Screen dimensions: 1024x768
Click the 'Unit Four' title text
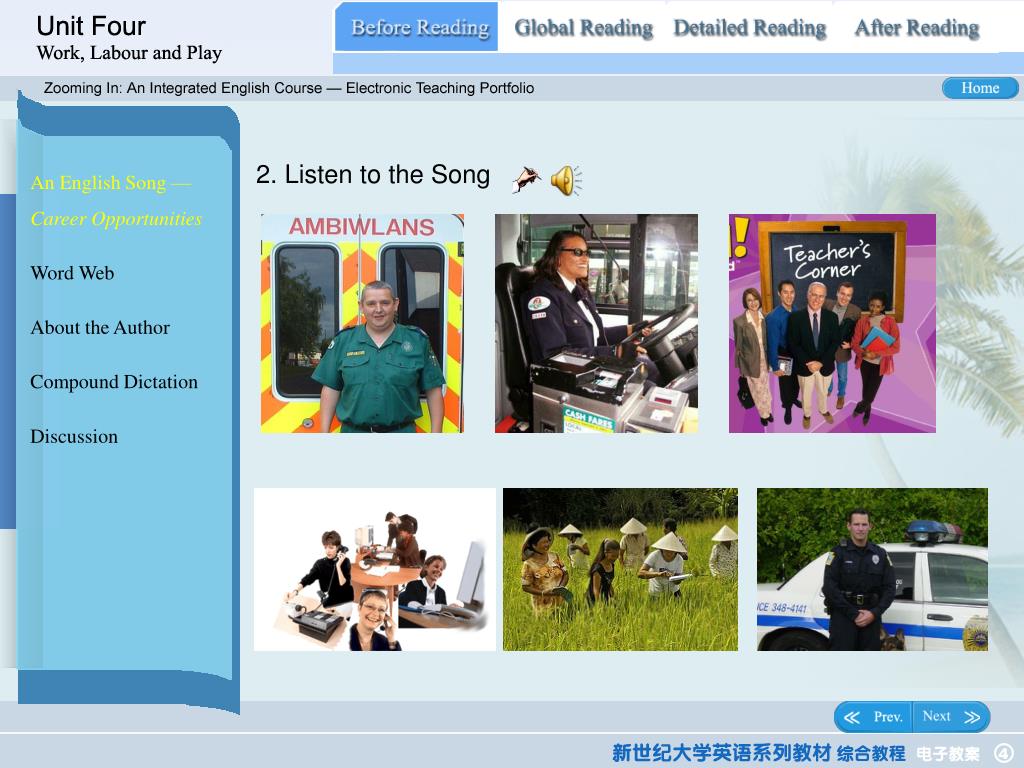click(91, 26)
